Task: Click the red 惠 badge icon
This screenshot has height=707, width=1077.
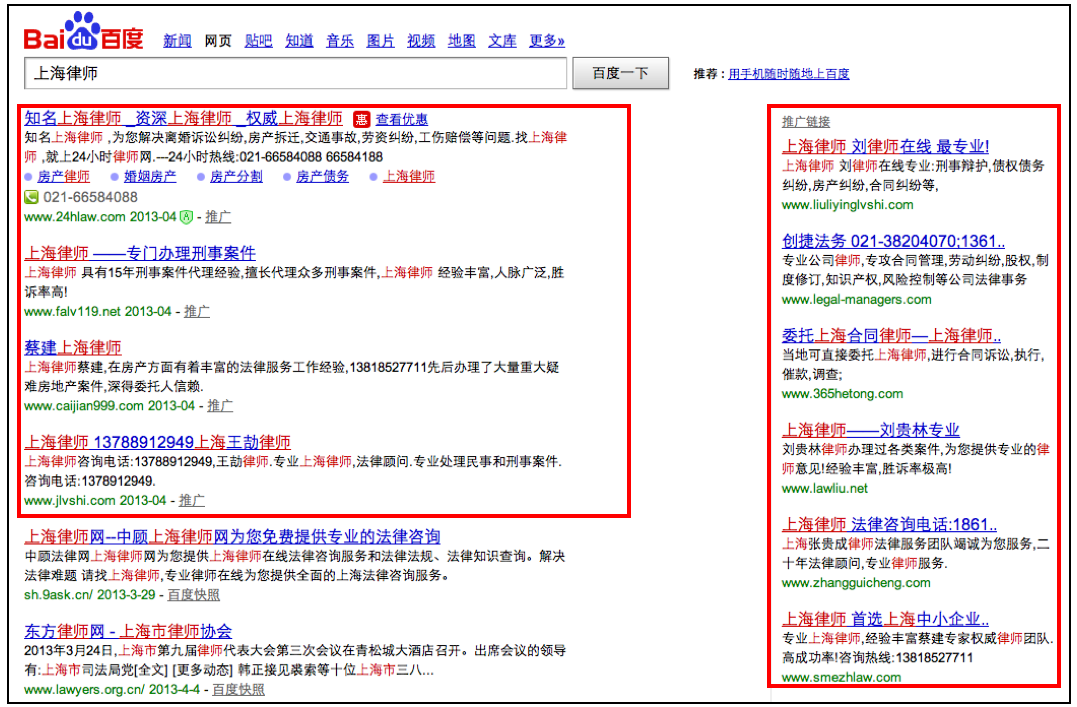Action: coord(361,119)
